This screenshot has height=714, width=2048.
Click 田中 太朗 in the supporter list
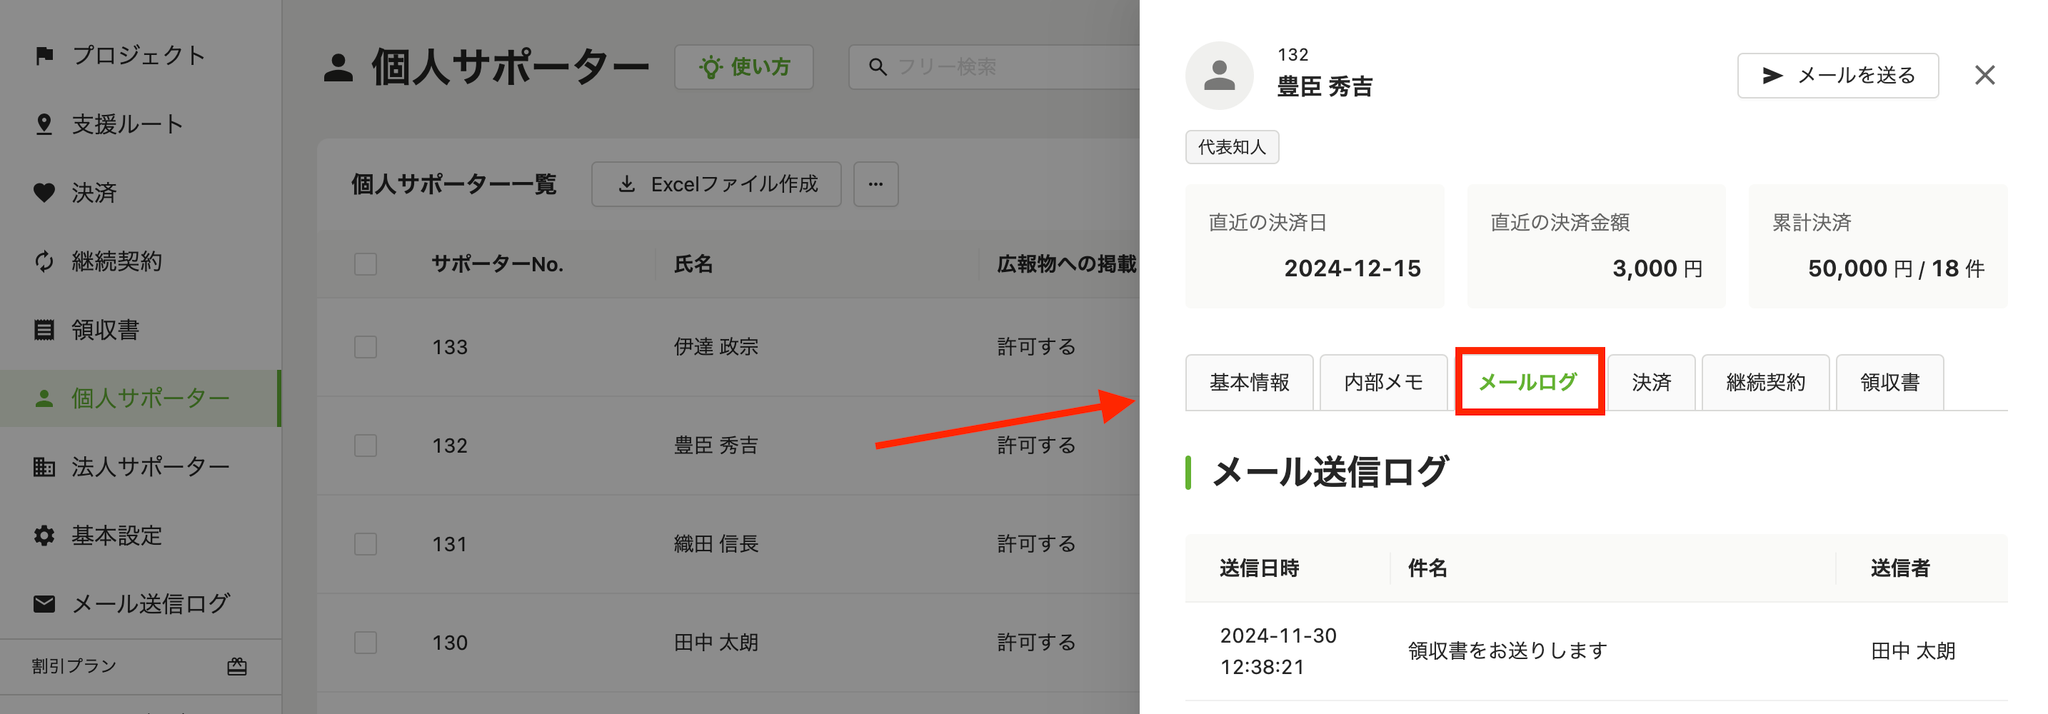point(716,642)
